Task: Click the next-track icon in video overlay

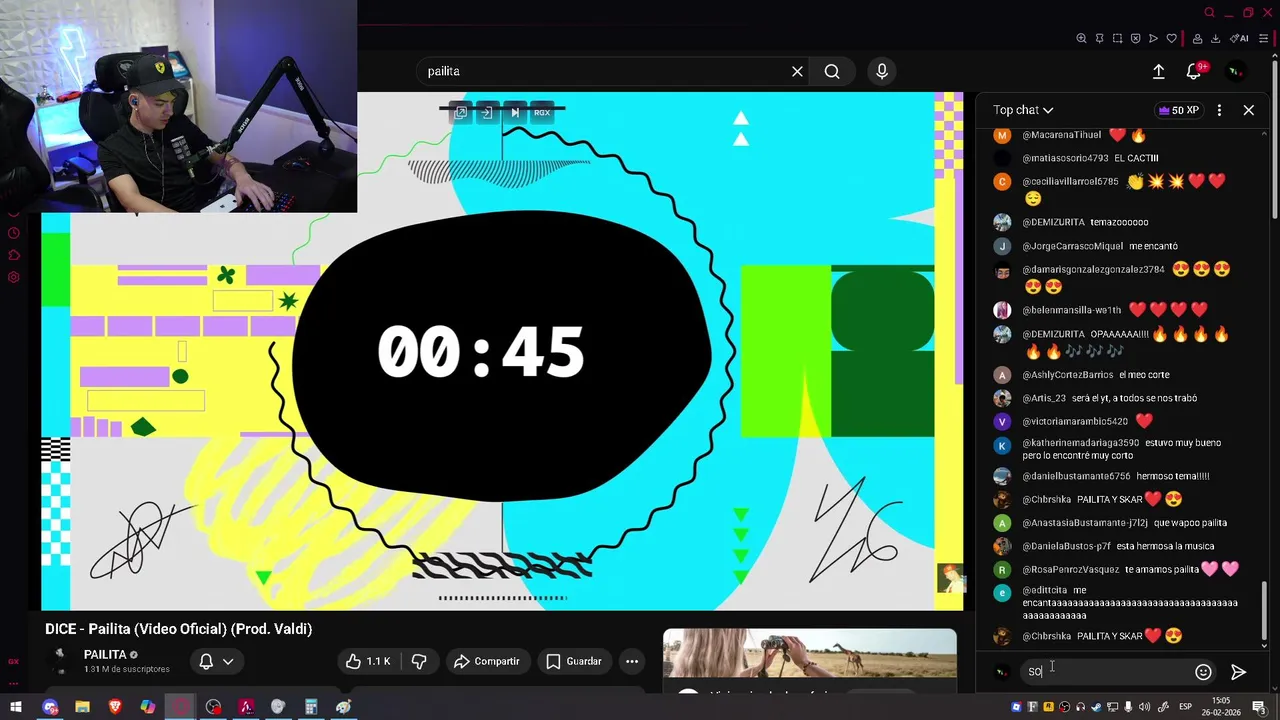Action: pos(515,112)
